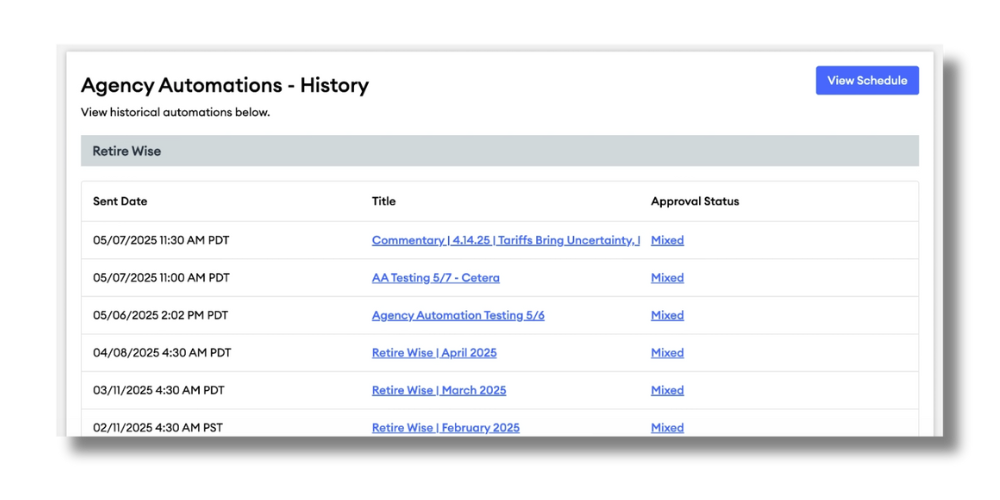Click the 05/06/2025 2:02 PM PDT date cell
The image size is (1000, 500).
160,315
